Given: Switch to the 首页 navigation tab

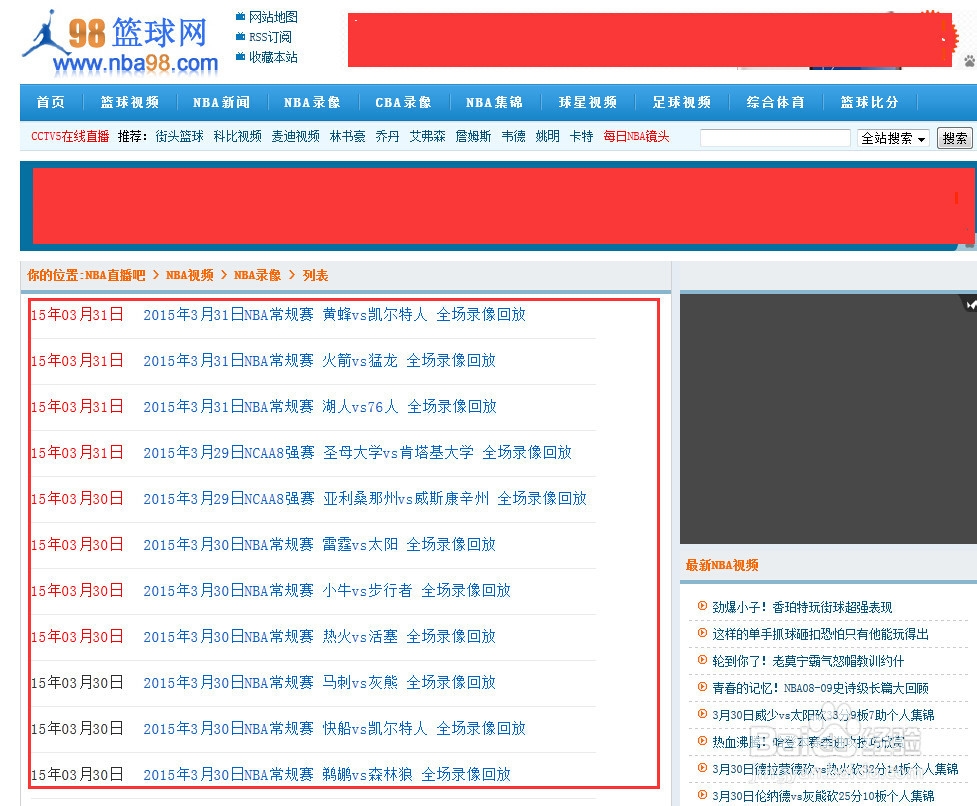Looking at the screenshot, I should click(50, 102).
